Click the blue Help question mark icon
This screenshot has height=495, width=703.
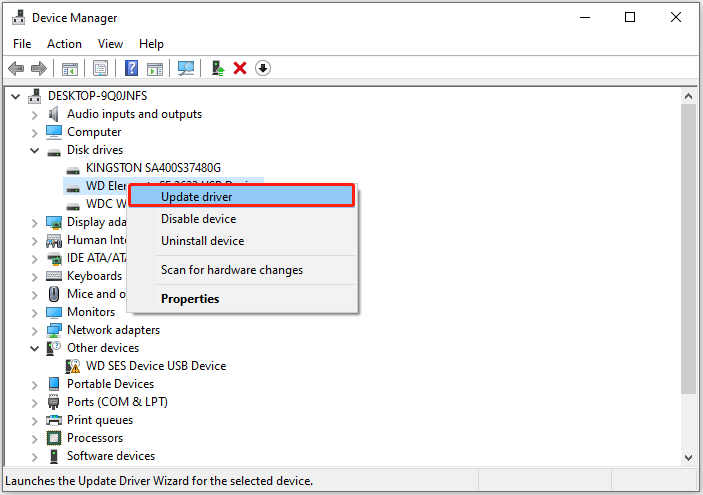pos(131,69)
